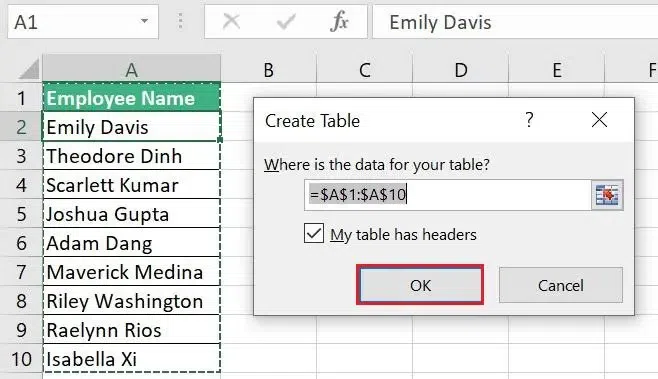Select all cells with corner triangle
Image resolution: width=658 pixels, height=379 pixels.
[29, 69]
